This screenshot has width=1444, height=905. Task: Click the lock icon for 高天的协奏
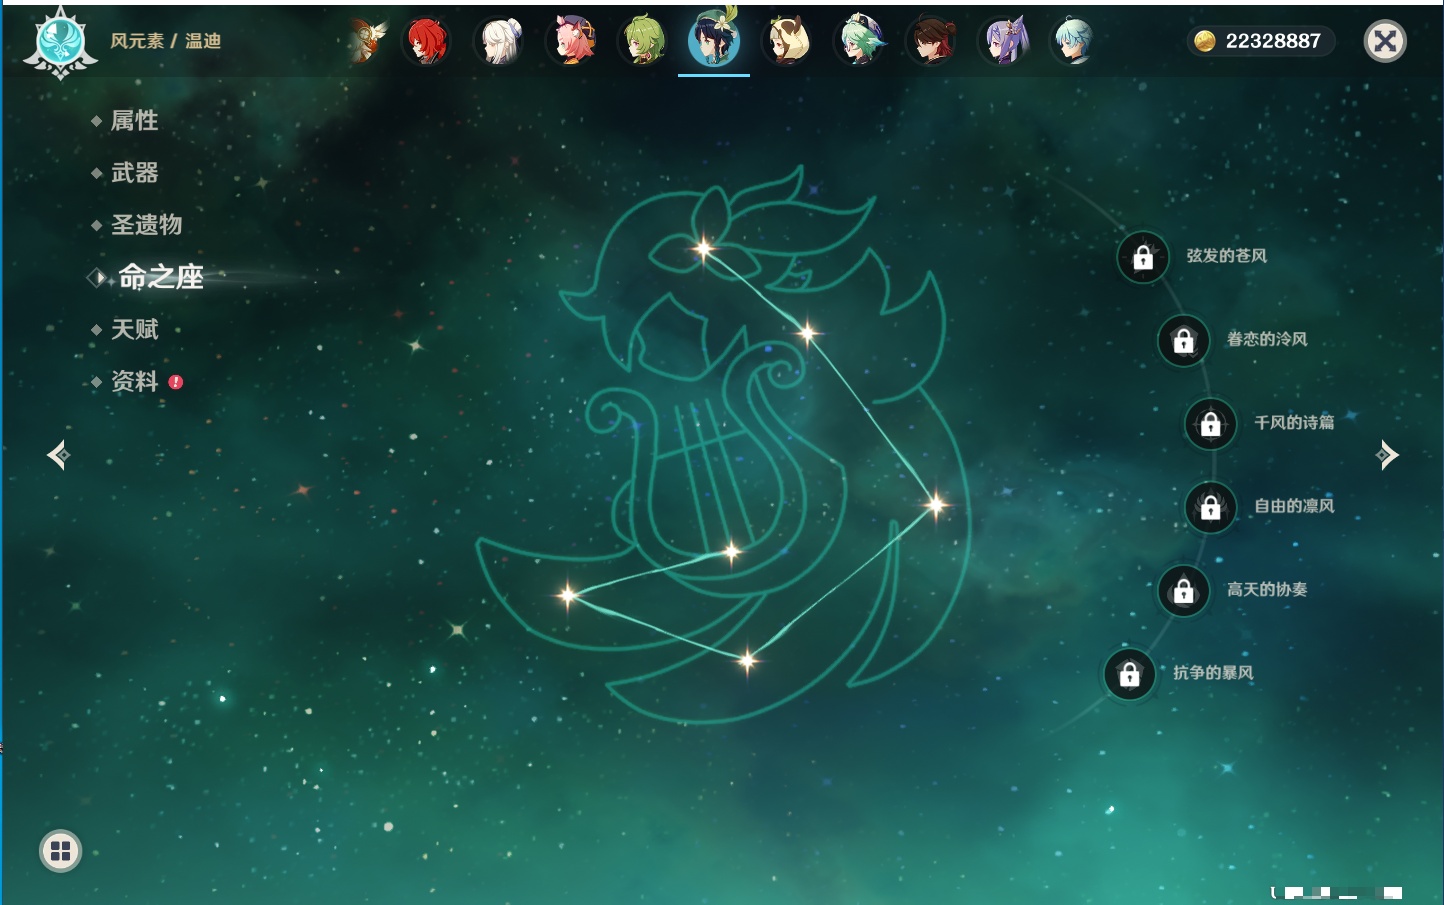coord(1183,591)
